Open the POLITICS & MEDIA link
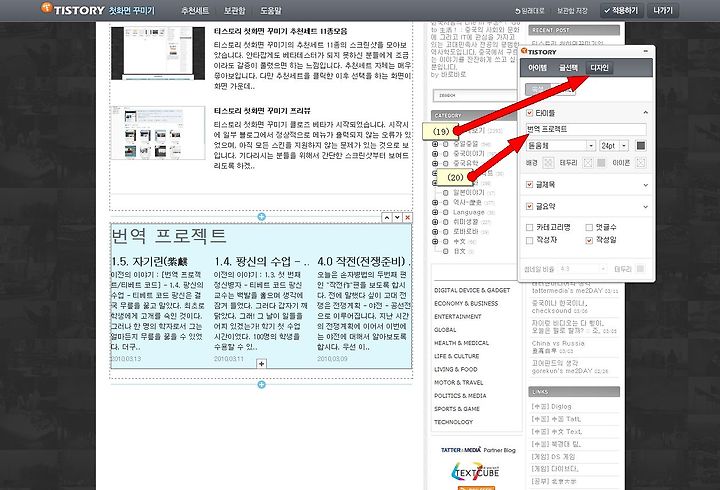720x490 pixels. tap(460, 395)
